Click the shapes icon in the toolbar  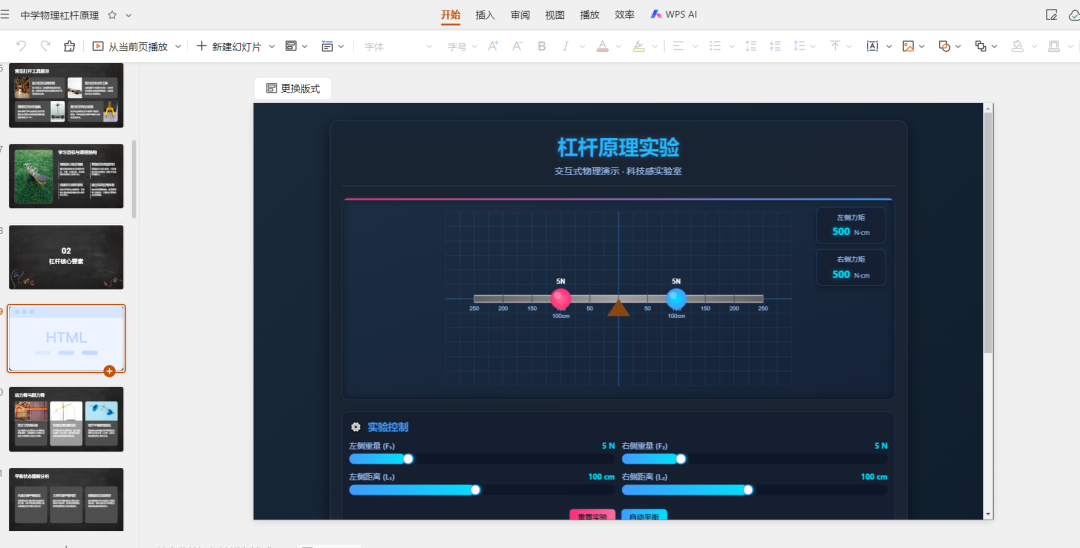[944, 46]
